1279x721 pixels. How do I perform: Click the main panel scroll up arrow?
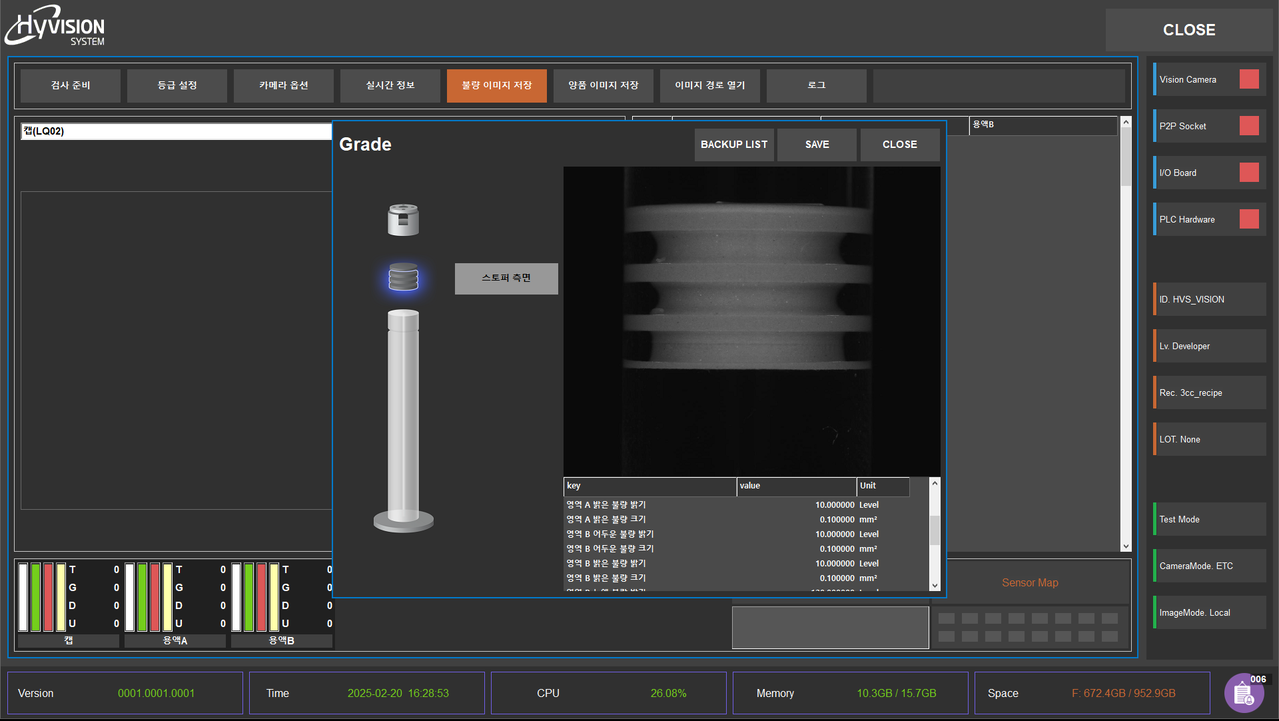1126,123
